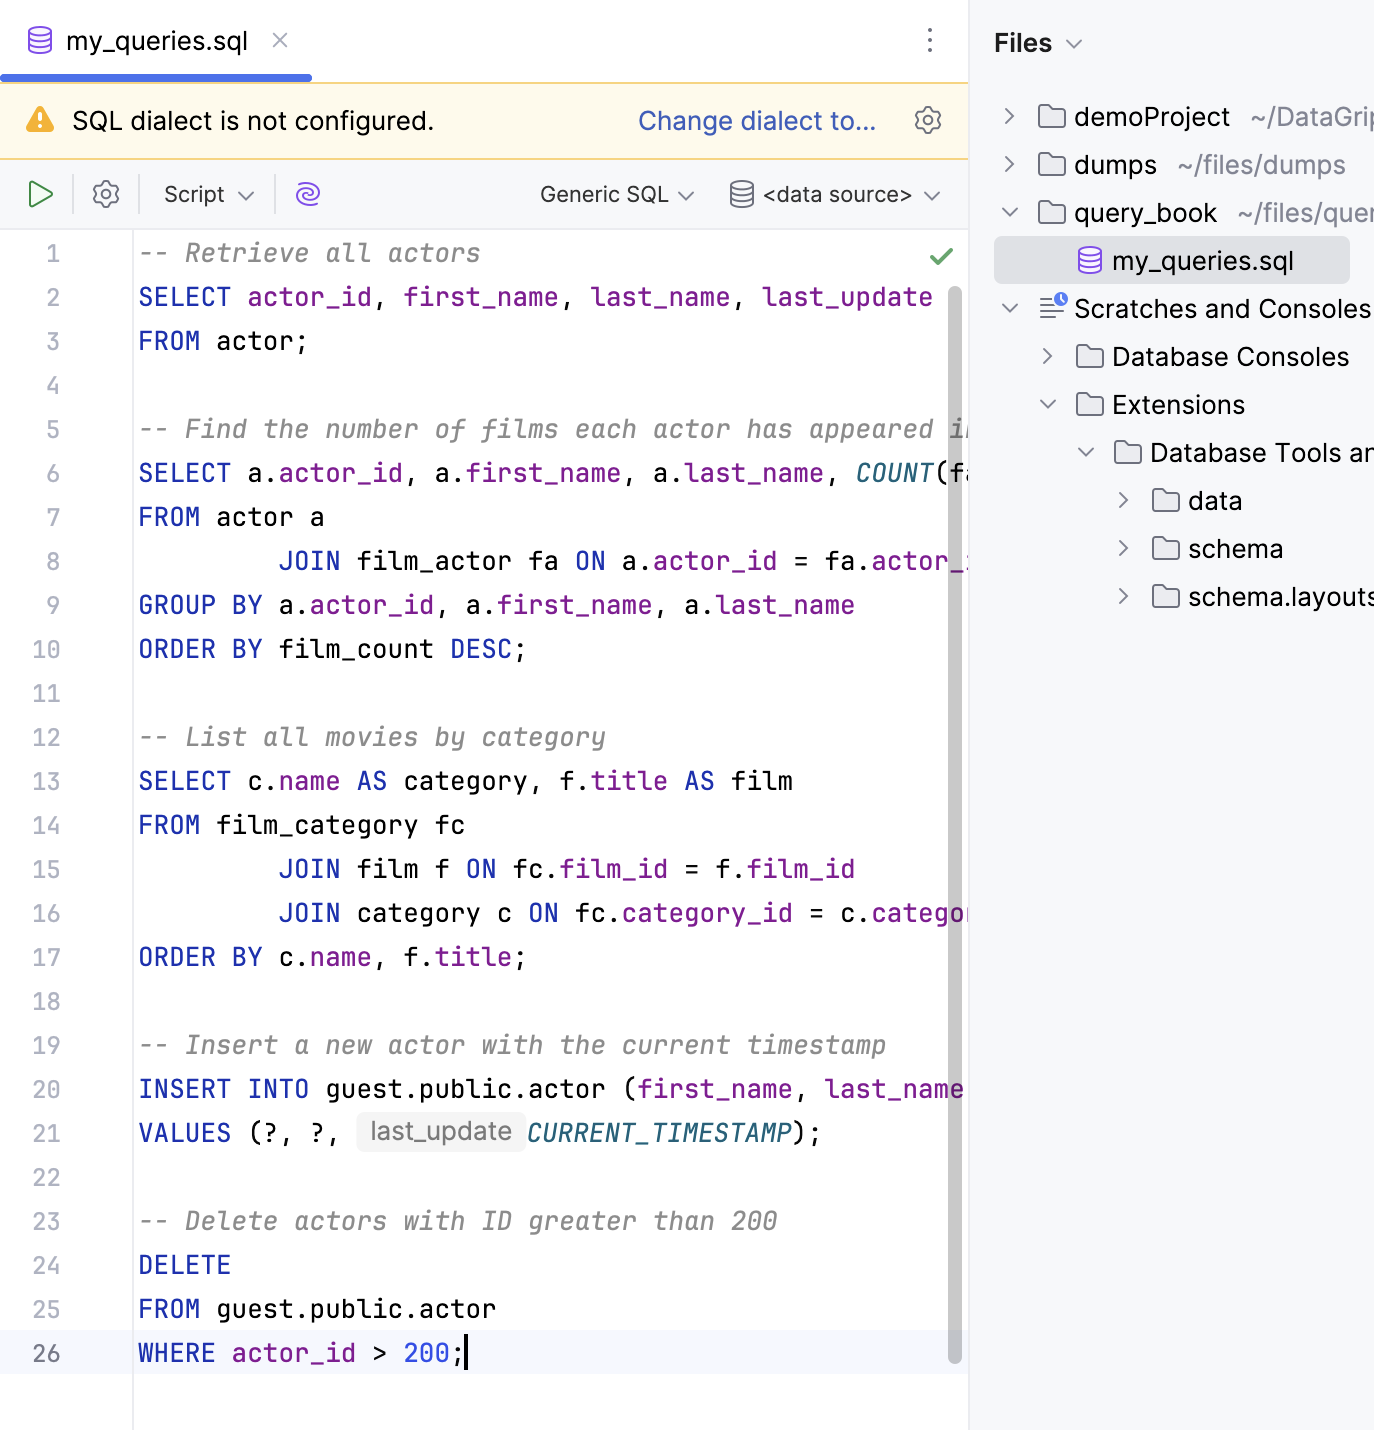Click the dumps folder icon
This screenshot has height=1430, width=1374.
tap(1051, 164)
